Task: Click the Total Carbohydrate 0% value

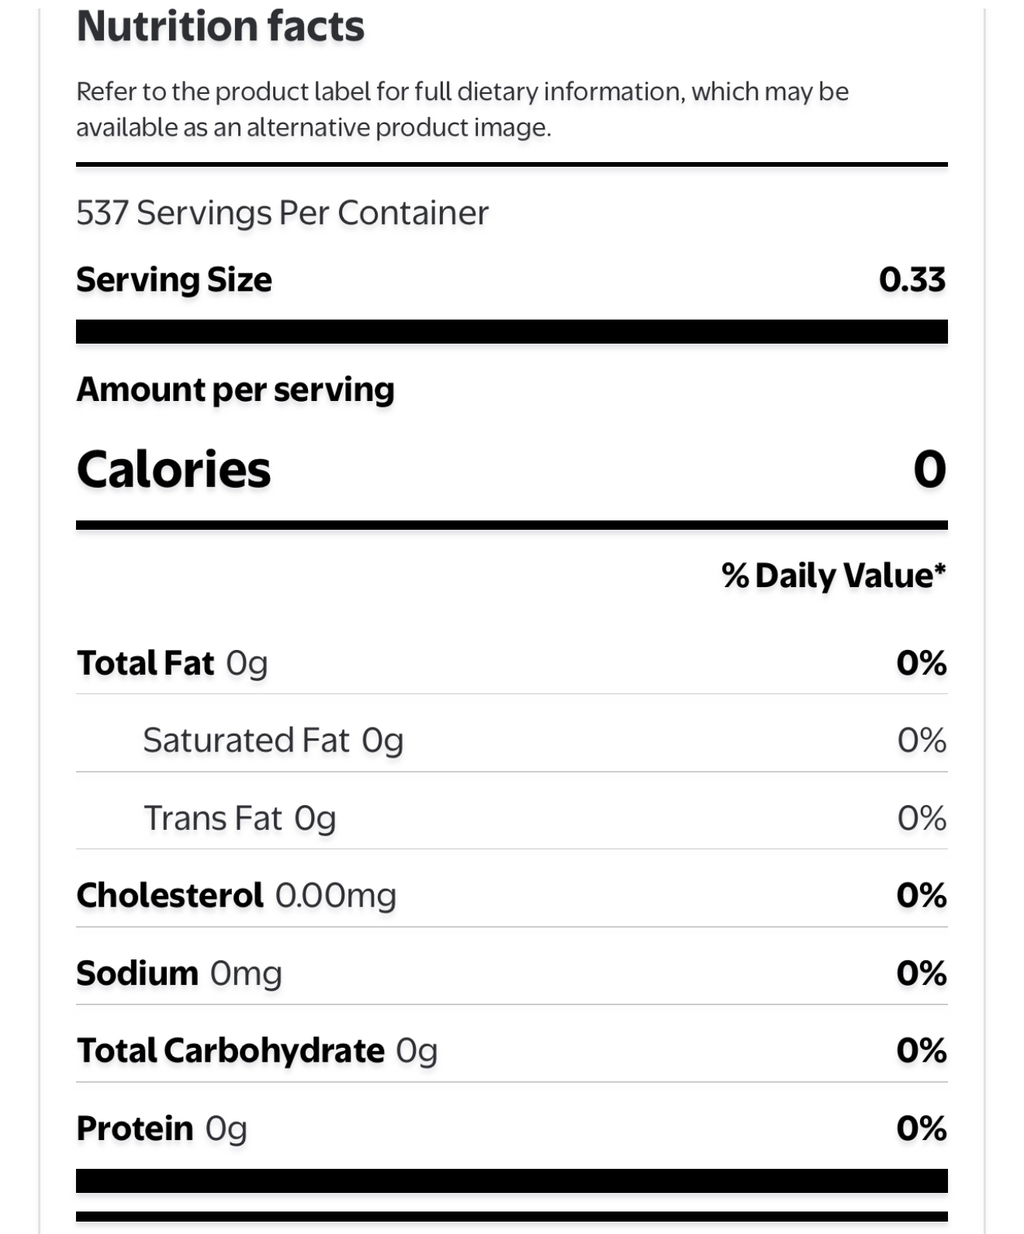Action: (922, 1051)
